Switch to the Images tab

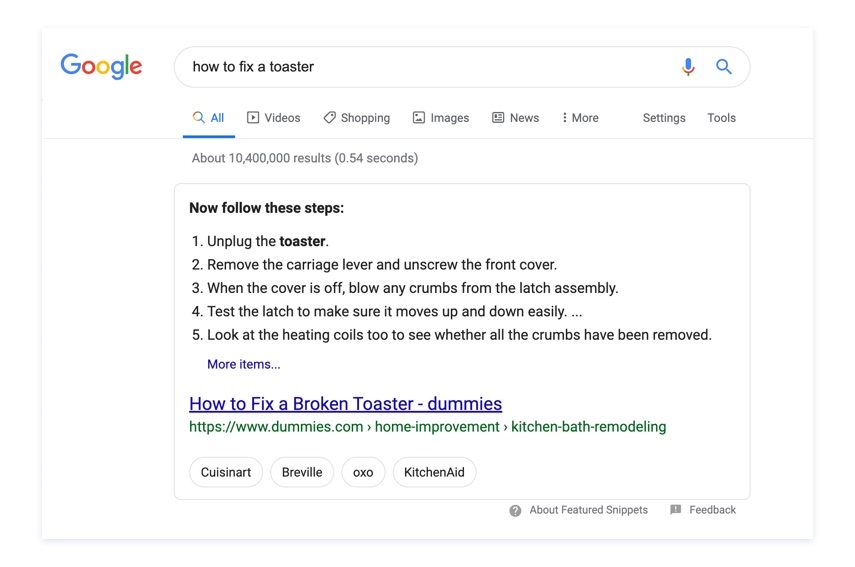pyautogui.click(x=441, y=118)
